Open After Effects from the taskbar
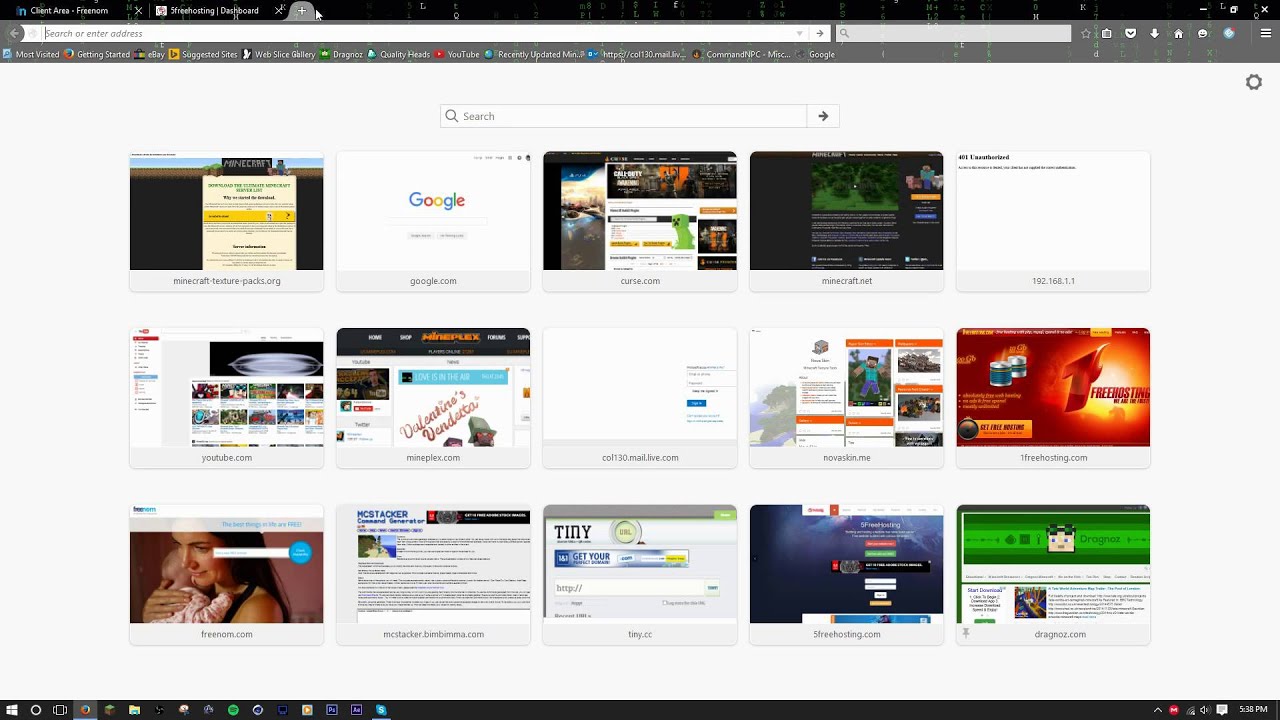1280x720 pixels. pyautogui.click(x=357, y=710)
